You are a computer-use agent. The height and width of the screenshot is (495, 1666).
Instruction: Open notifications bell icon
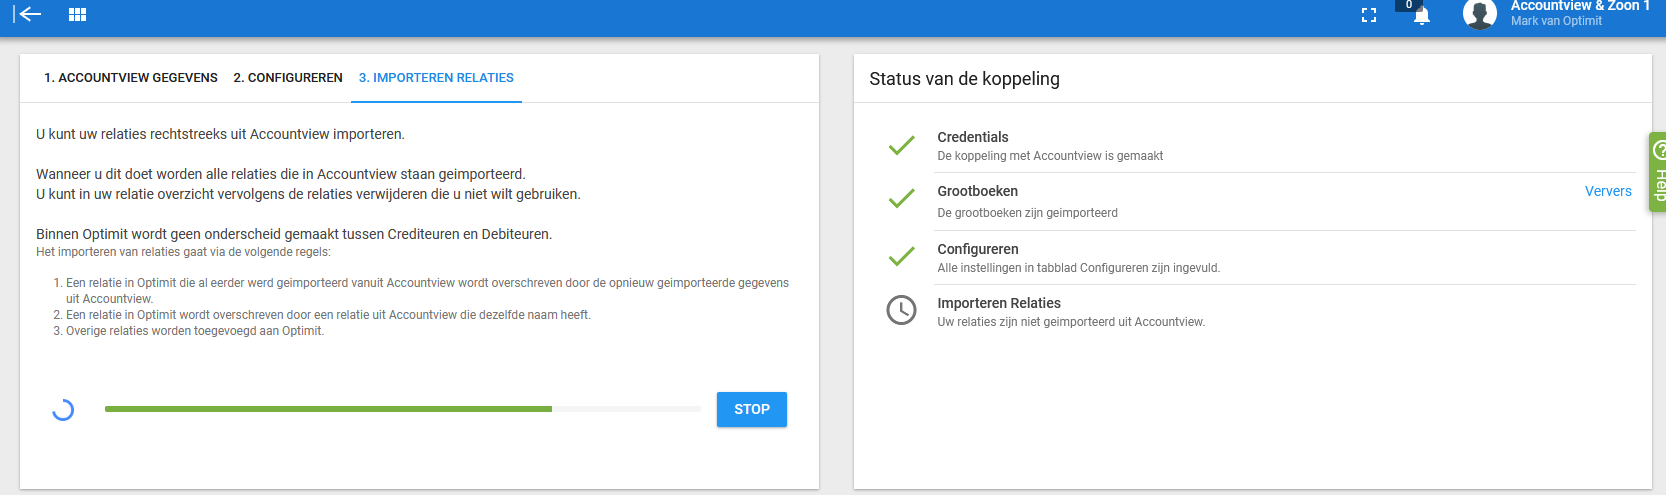point(1421,16)
